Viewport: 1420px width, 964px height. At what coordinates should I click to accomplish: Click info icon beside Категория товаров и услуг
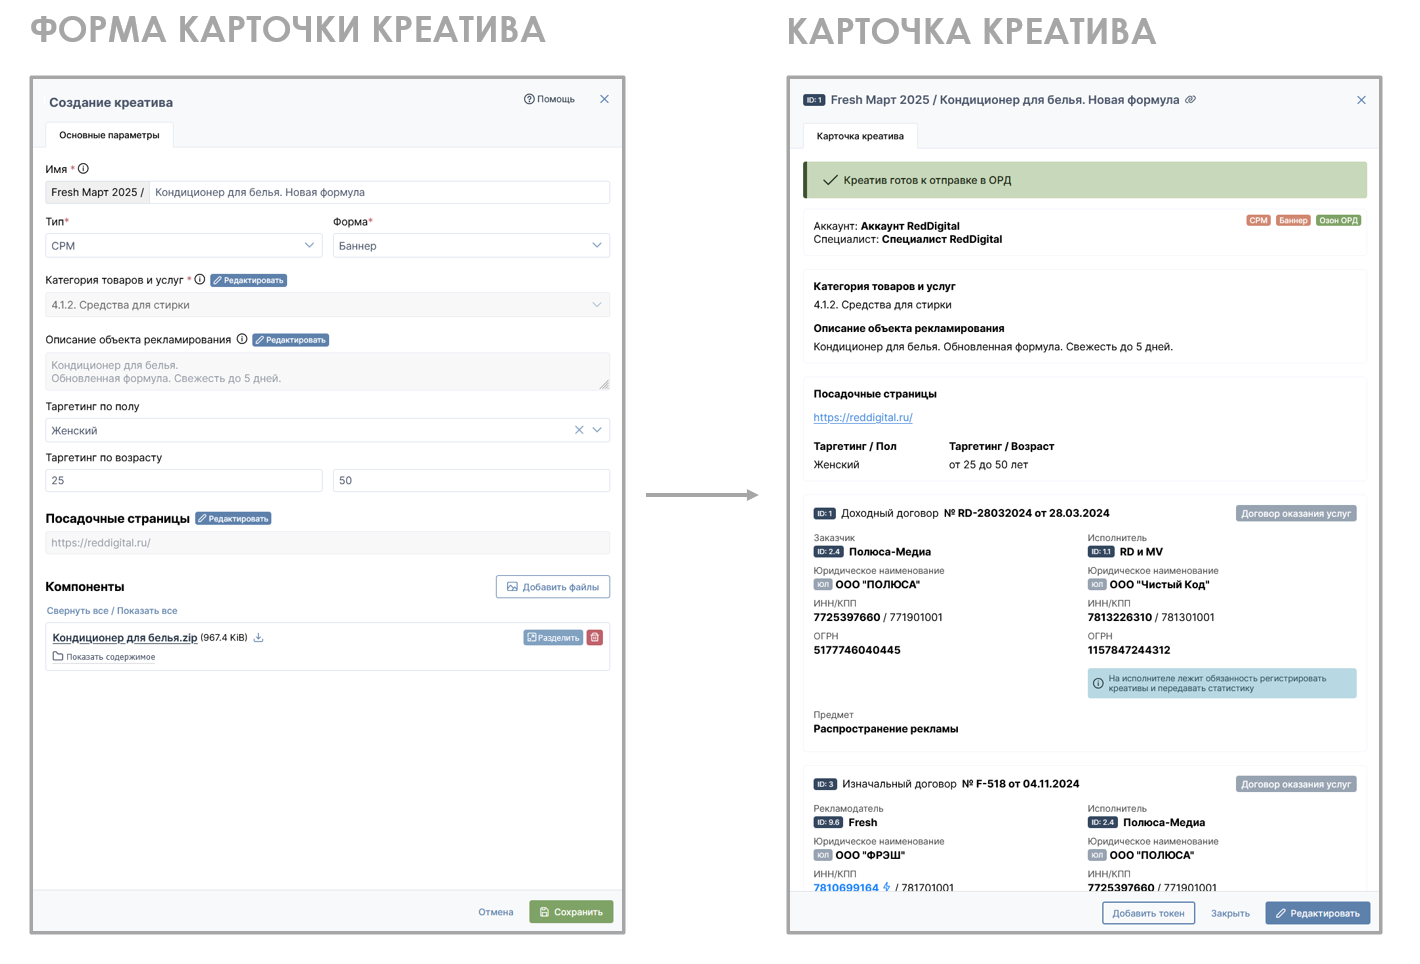[200, 280]
